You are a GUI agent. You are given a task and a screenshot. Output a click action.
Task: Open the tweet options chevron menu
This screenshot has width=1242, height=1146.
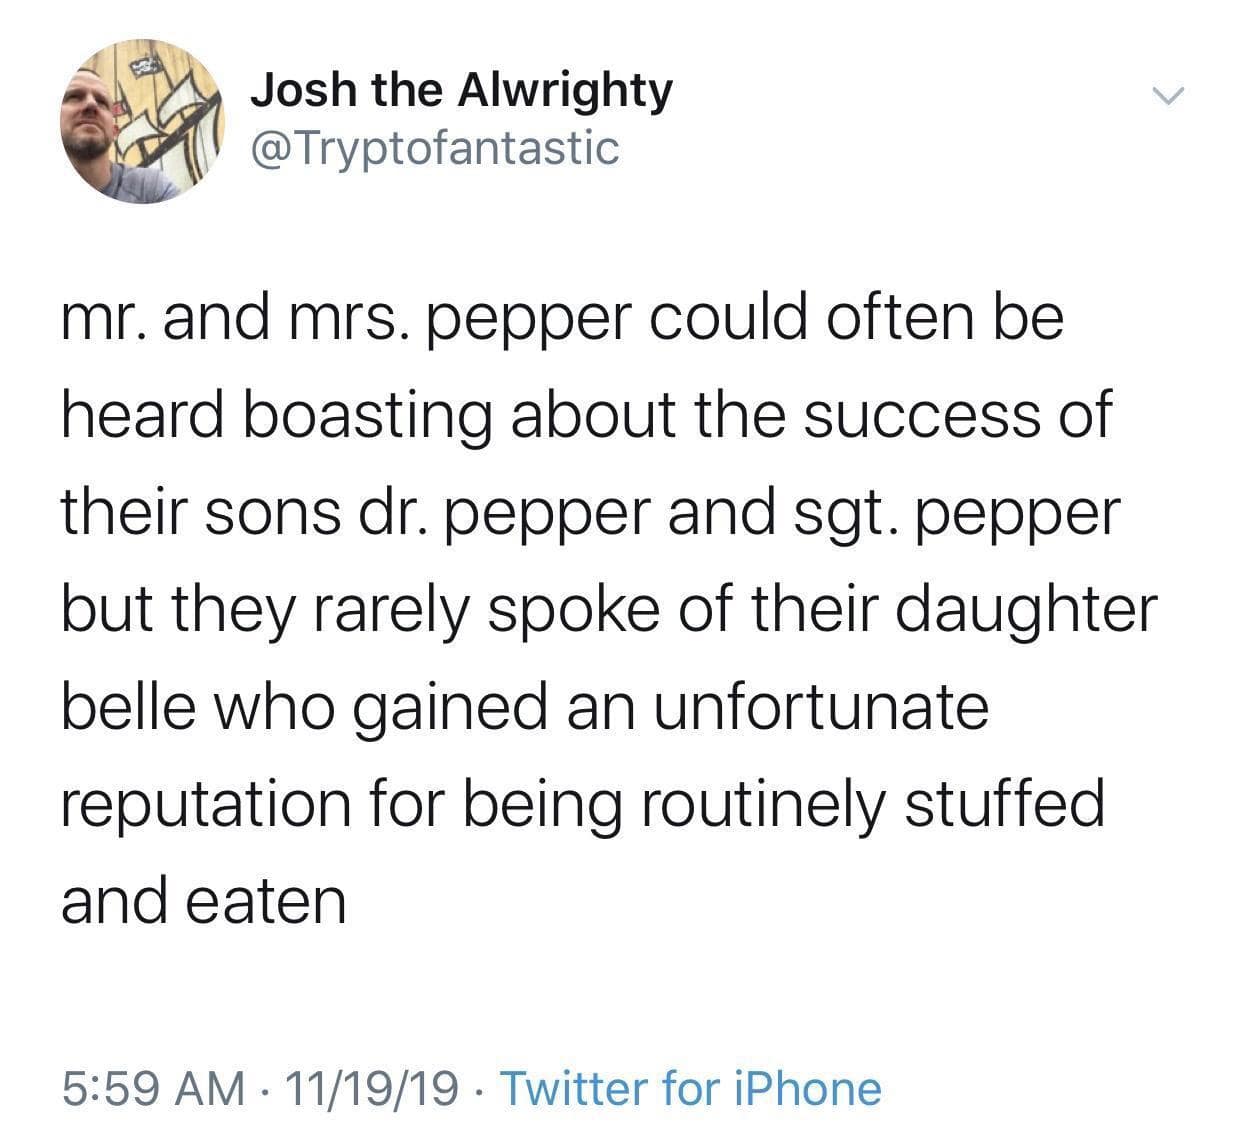[1166, 97]
